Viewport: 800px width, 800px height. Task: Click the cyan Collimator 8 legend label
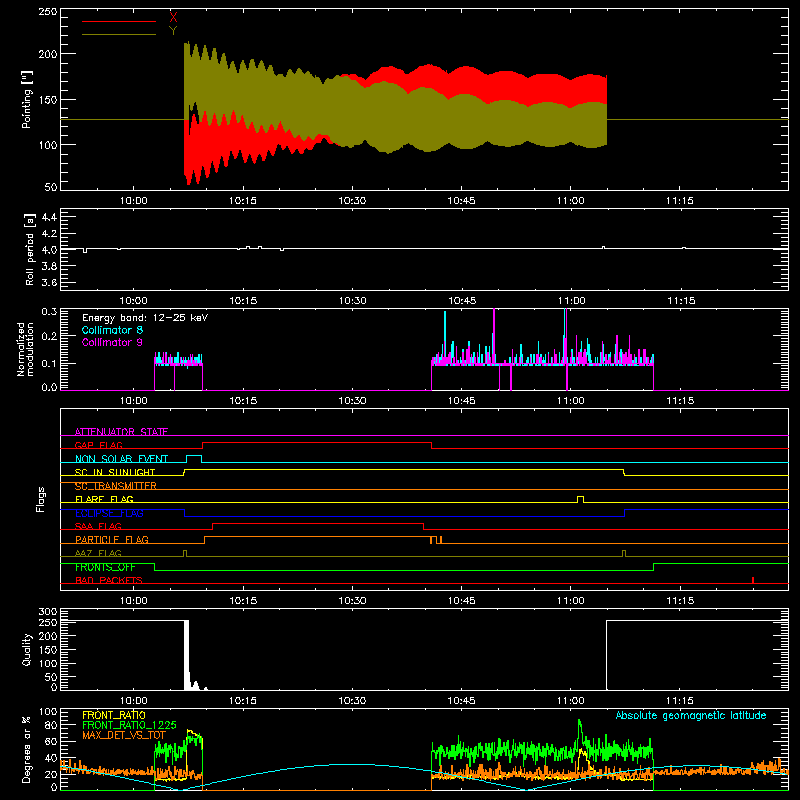tap(112, 330)
